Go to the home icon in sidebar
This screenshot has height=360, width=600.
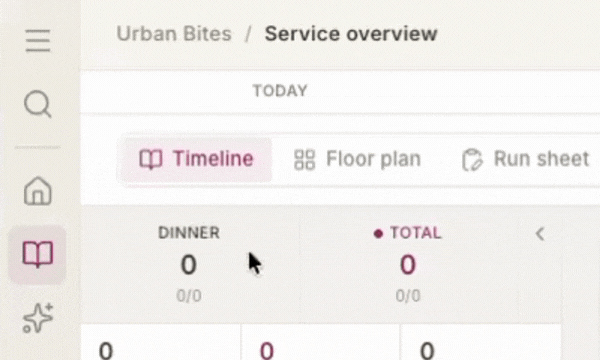click(38, 191)
